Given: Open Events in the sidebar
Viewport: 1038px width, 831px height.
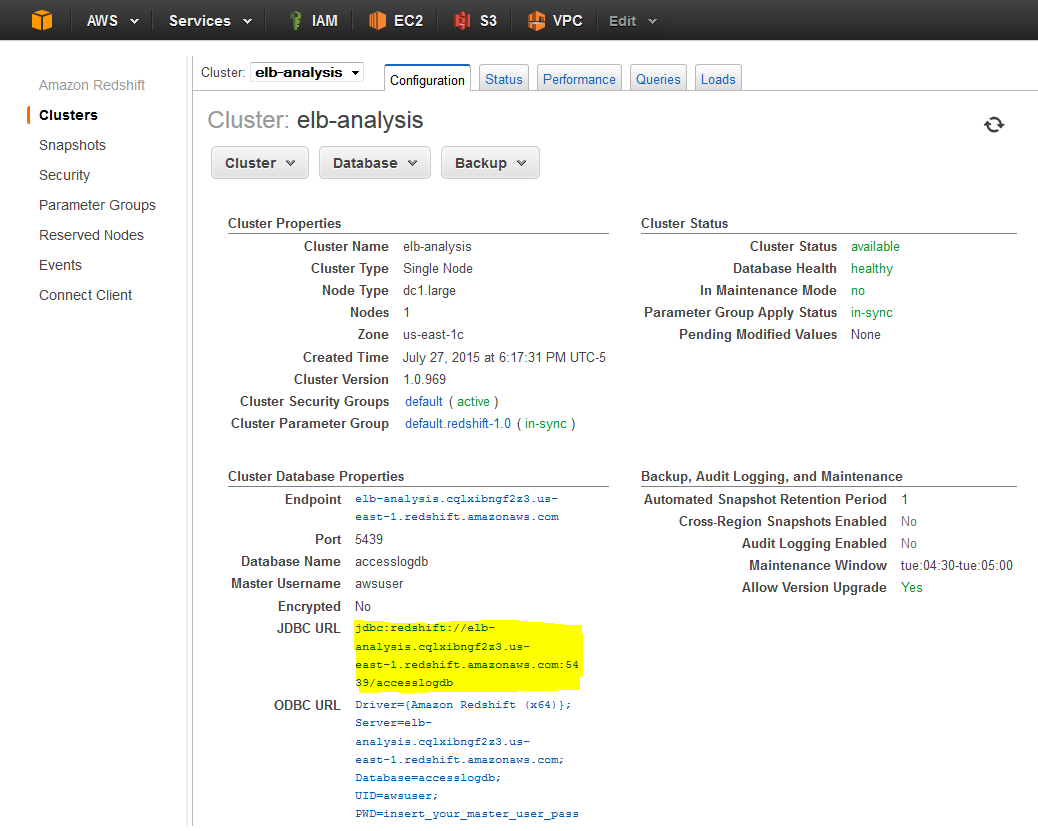Looking at the screenshot, I should coord(60,265).
